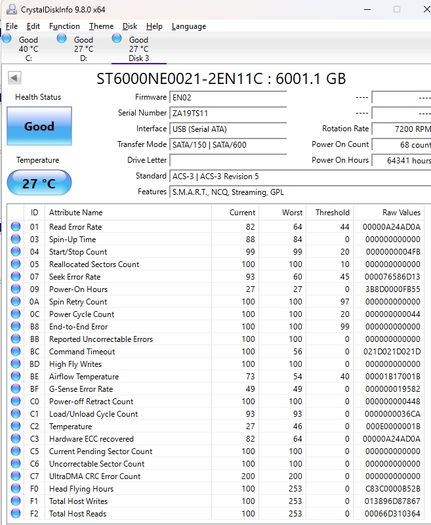Click the End-to-End Error status icon
The width and height of the screenshot is (431, 525).
(x=15, y=326)
